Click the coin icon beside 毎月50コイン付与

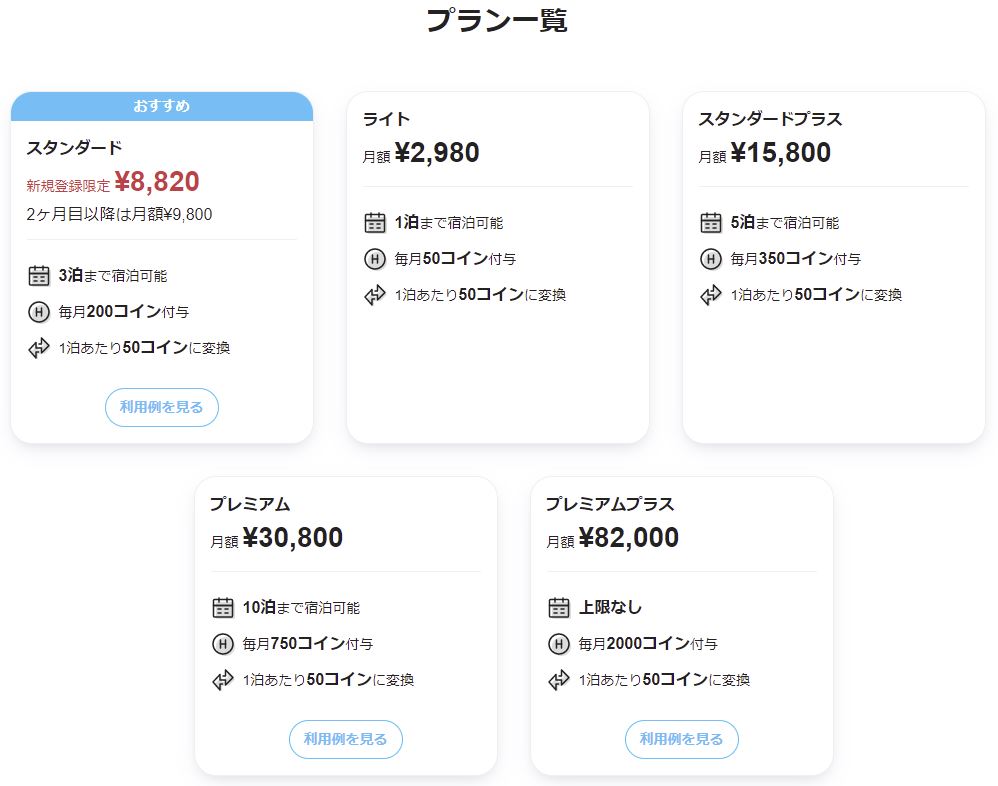click(x=375, y=259)
